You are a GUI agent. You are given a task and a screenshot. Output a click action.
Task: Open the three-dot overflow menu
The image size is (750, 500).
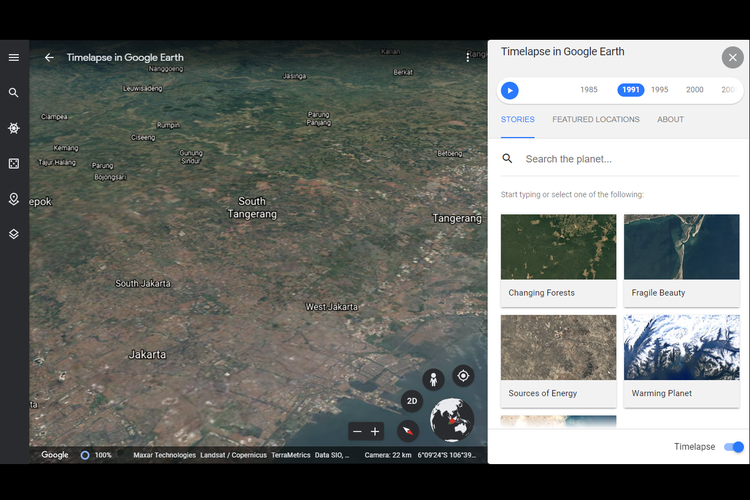coord(468,57)
